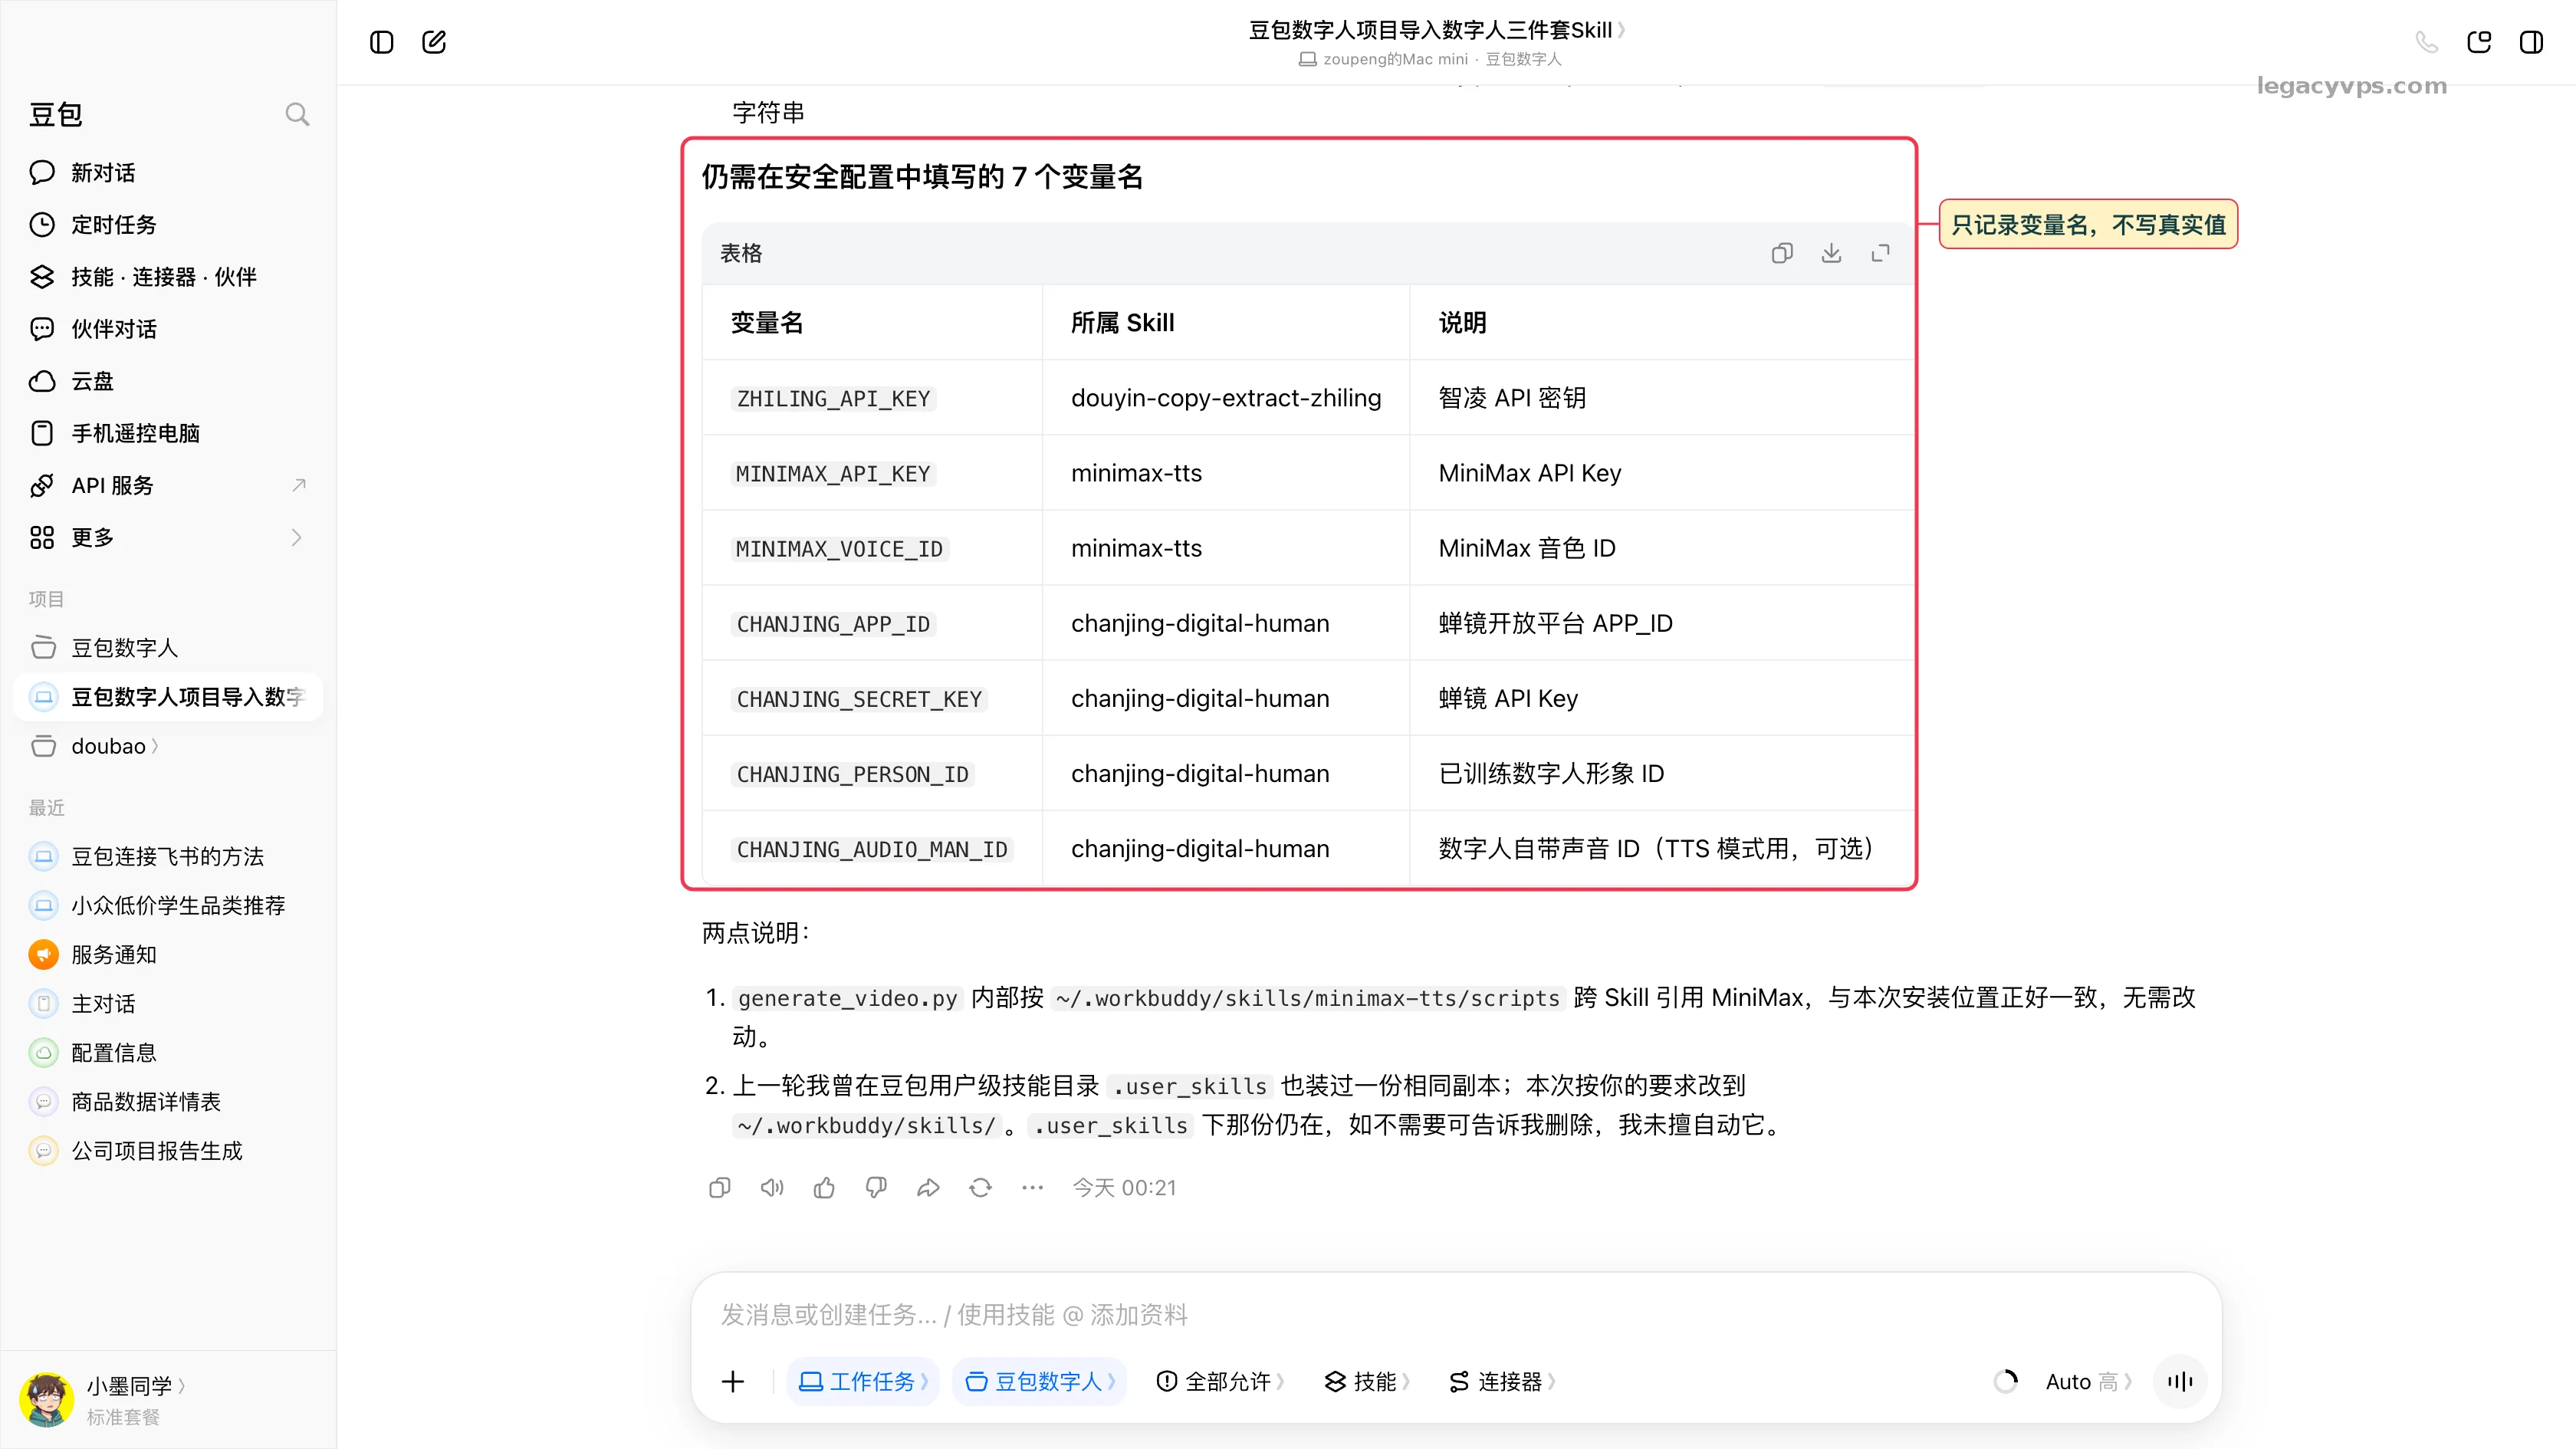The height and width of the screenshot is (1449, 2576).
Task: Start voice input with the waveform icon
Action: click(x=2180, y=1381)
